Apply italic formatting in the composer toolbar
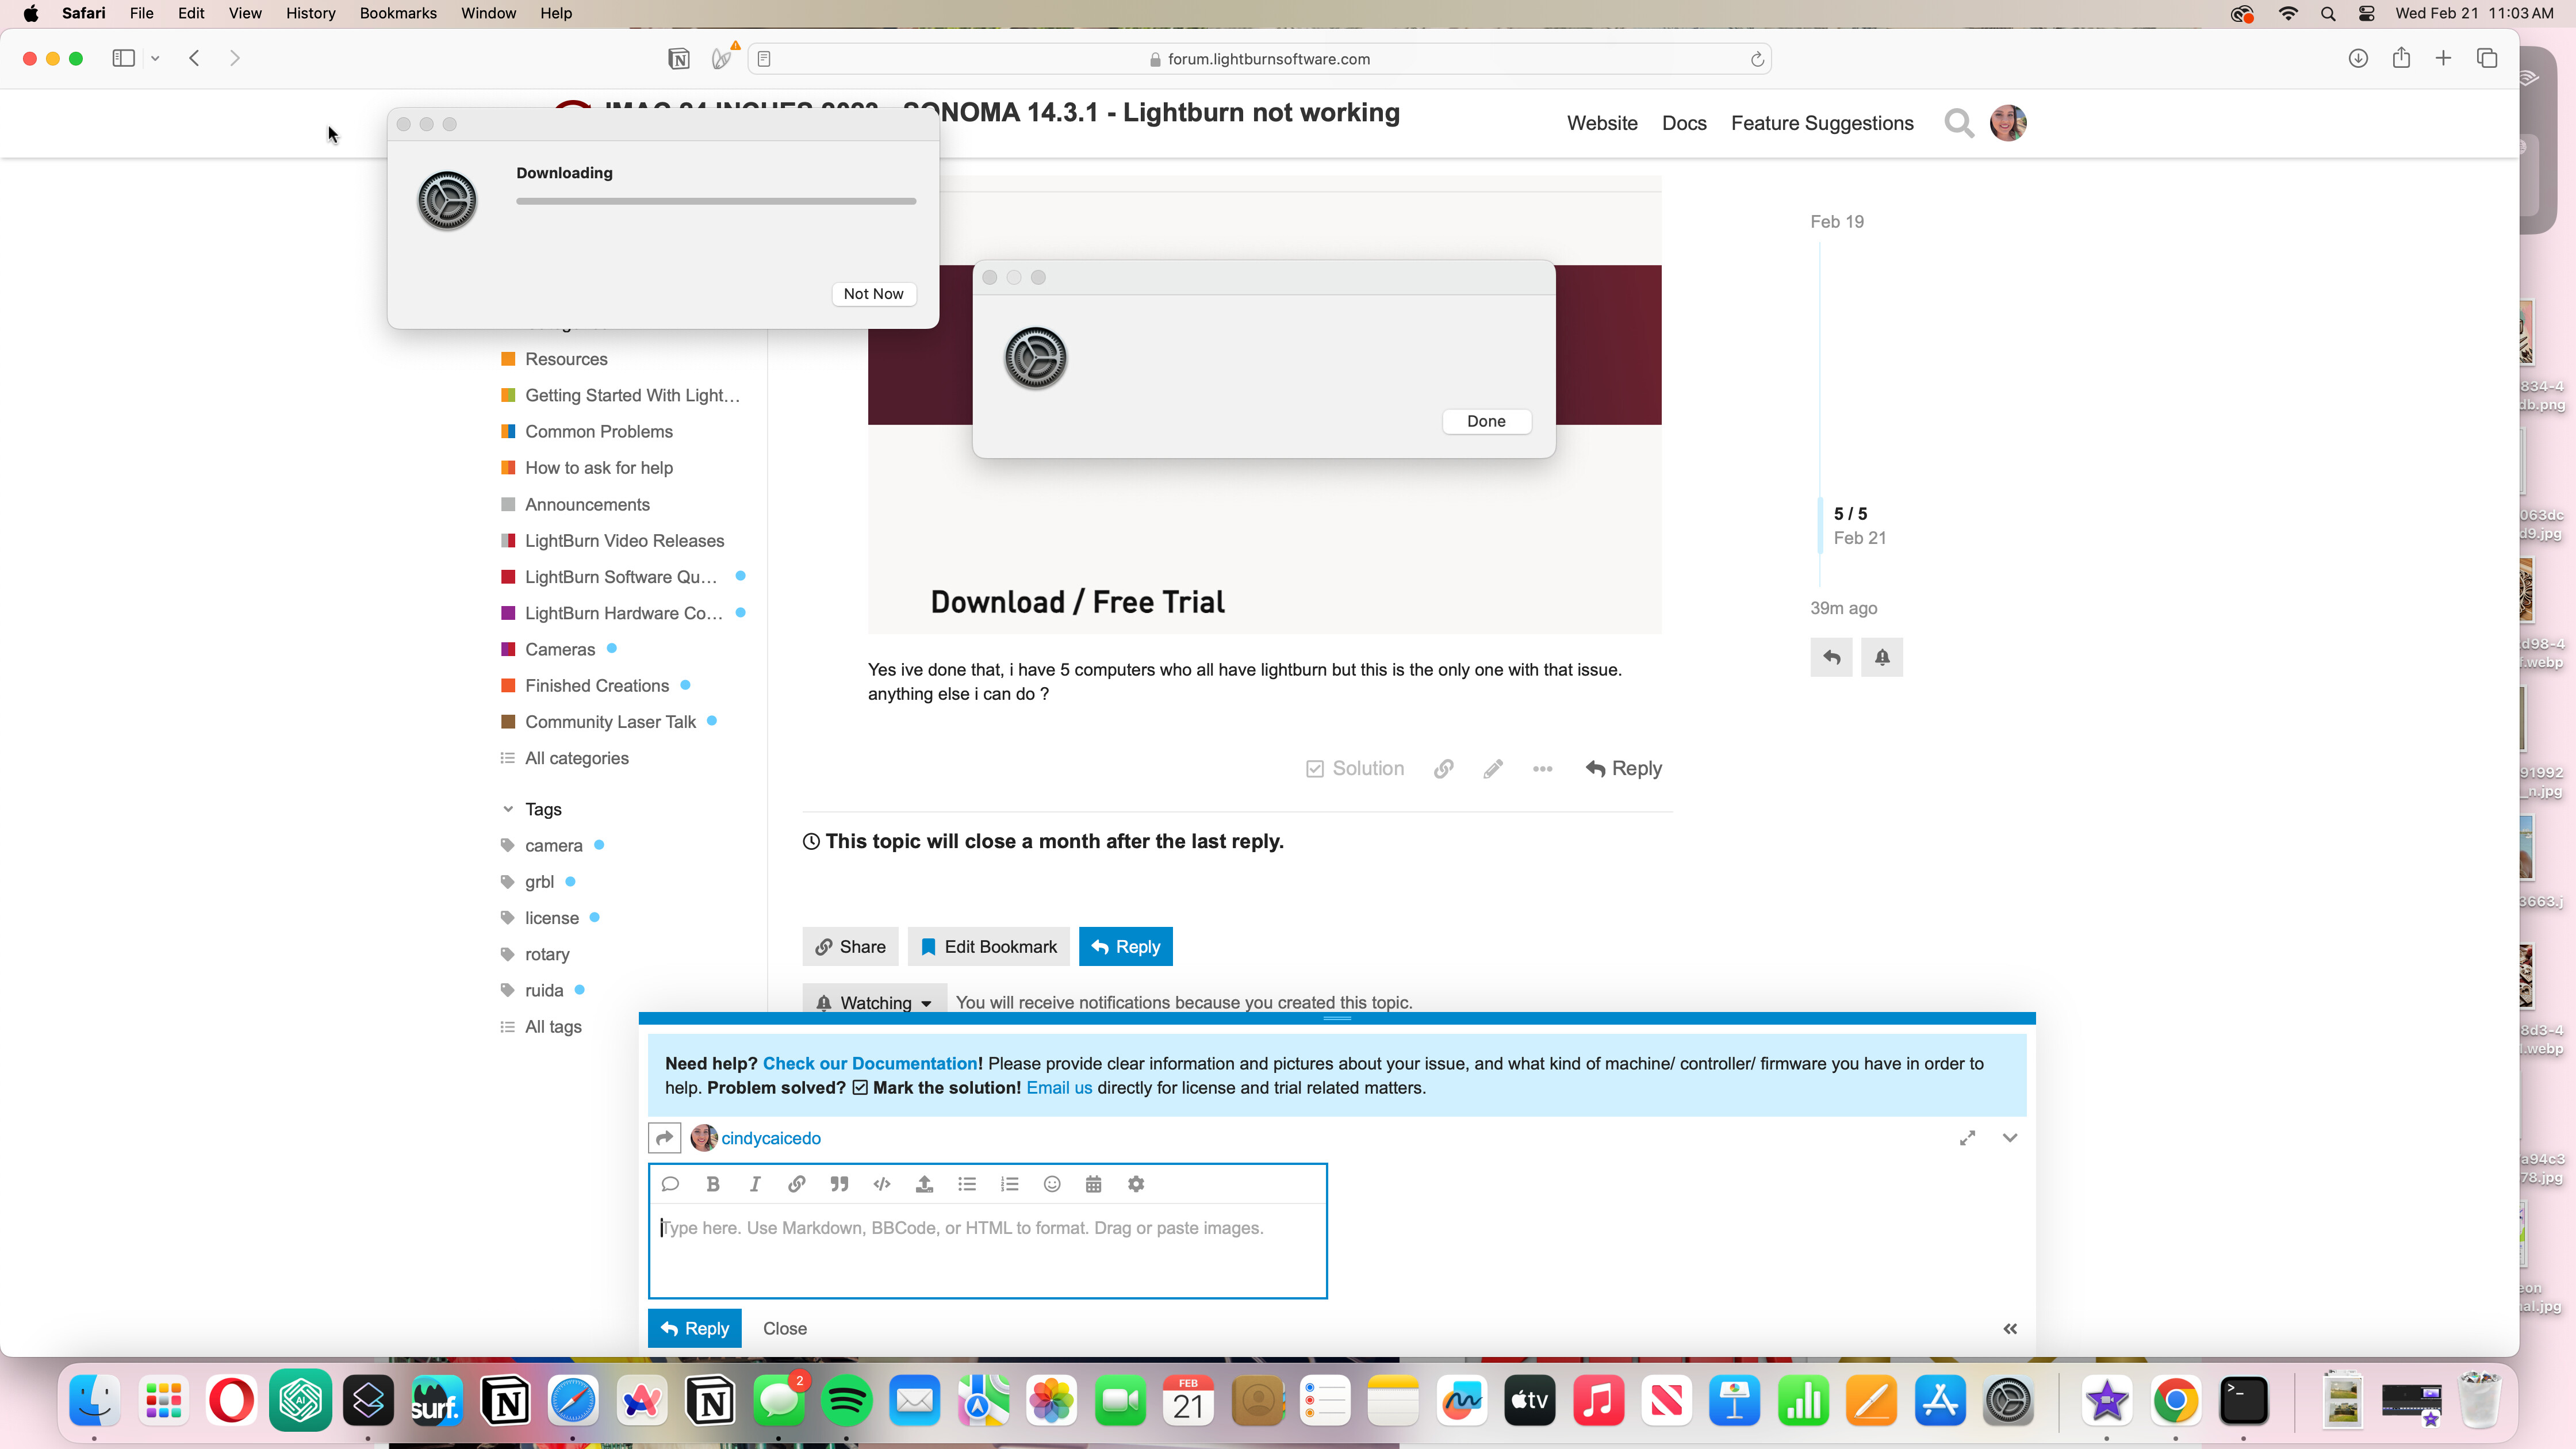This screenshot has width=2576, height=1449. (755, 1184)
